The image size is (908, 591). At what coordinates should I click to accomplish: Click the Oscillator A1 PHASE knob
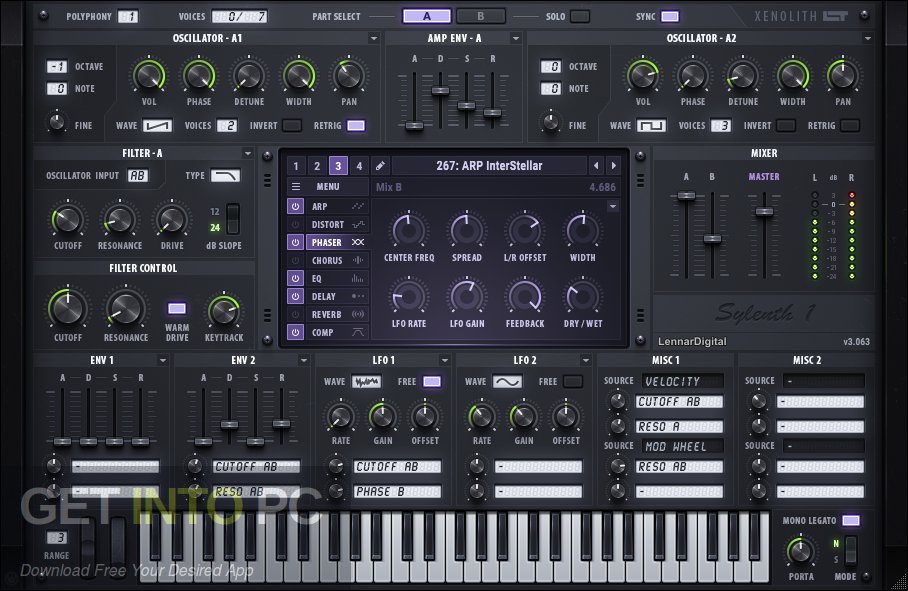tap(199, 76)
